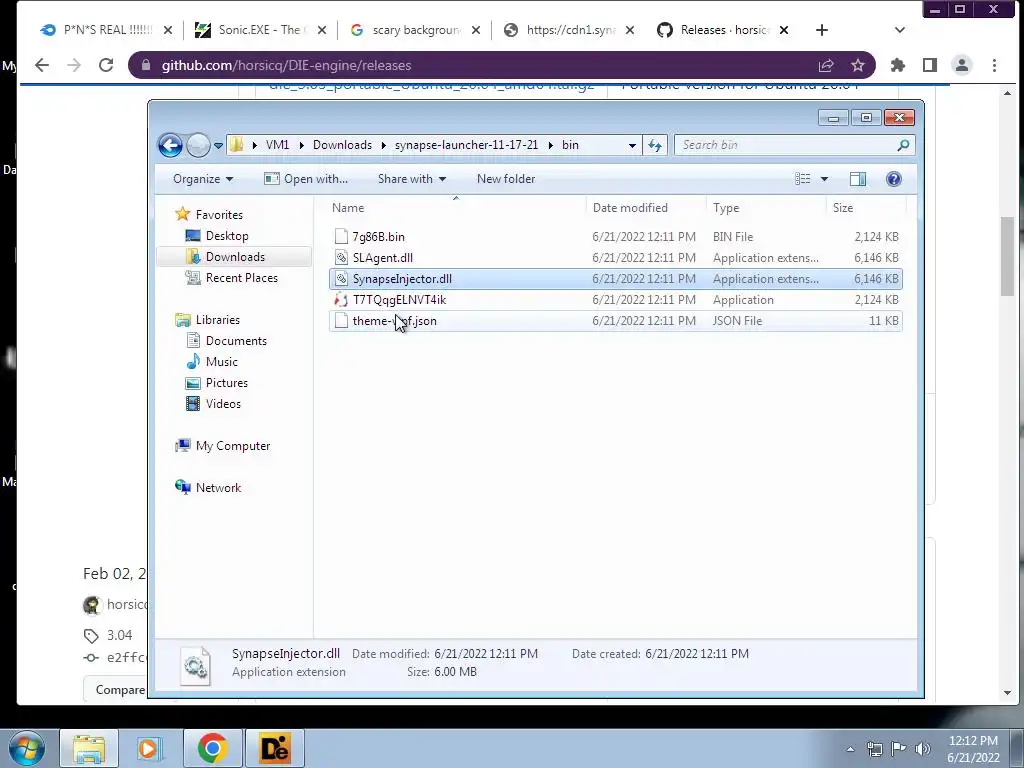Open a new Chrome tab
The width and height of the screenshot is (1024, 768).
822,30
